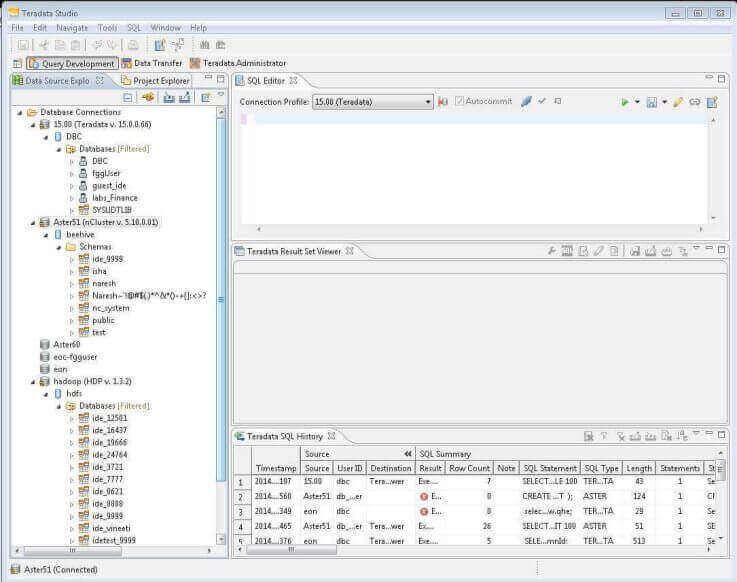The width and height of the screenshot is (737, 582).
Task: Click the save icon in Result Set Viewer toolbar
Action: [635, 251]
